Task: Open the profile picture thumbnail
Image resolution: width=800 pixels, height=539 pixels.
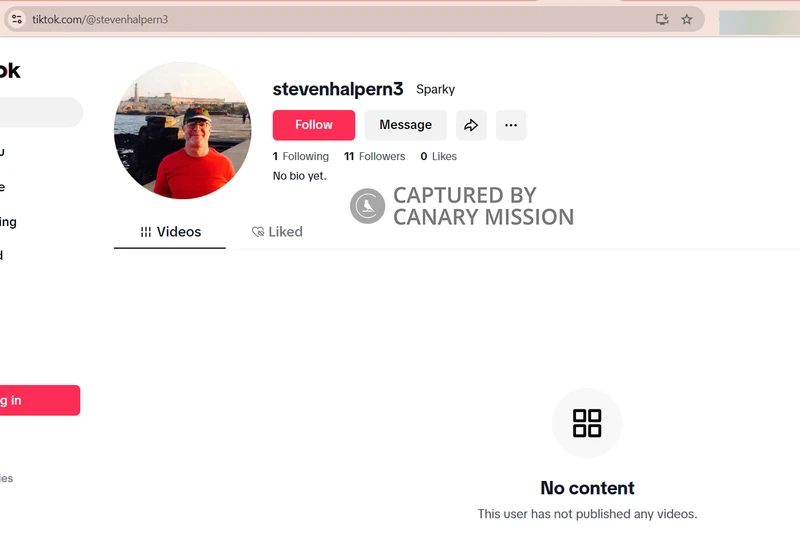Action: (x=183, y=131)
